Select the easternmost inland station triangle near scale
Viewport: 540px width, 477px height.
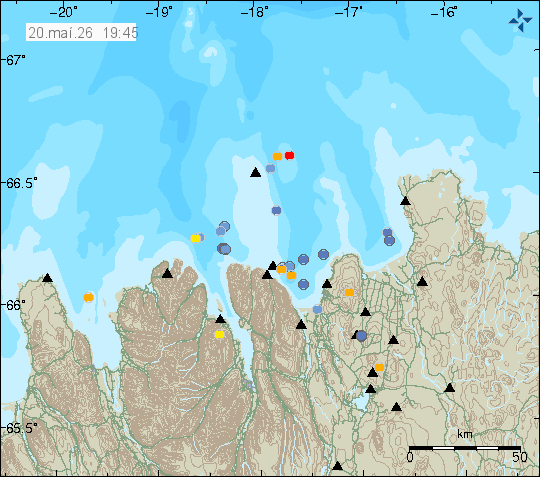click(x=449, y=388)
